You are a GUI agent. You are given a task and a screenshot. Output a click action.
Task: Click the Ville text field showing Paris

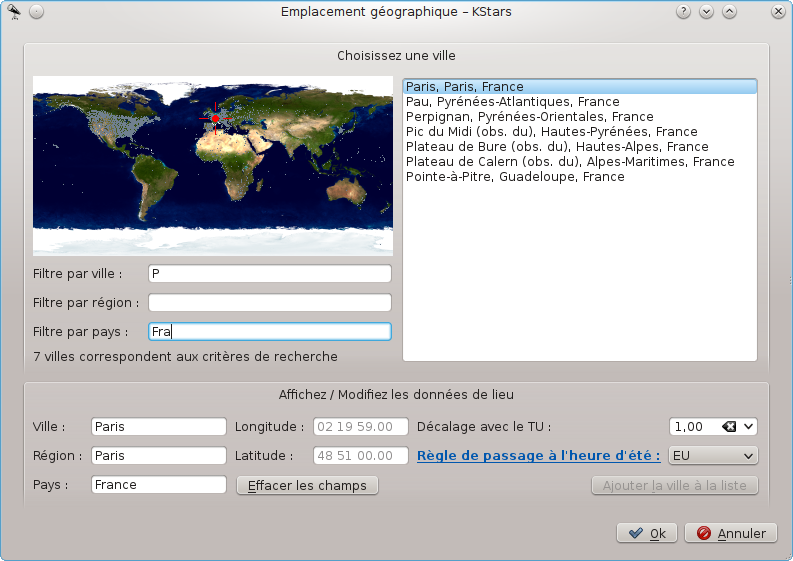pyautogui.click(x=158, y=427)
